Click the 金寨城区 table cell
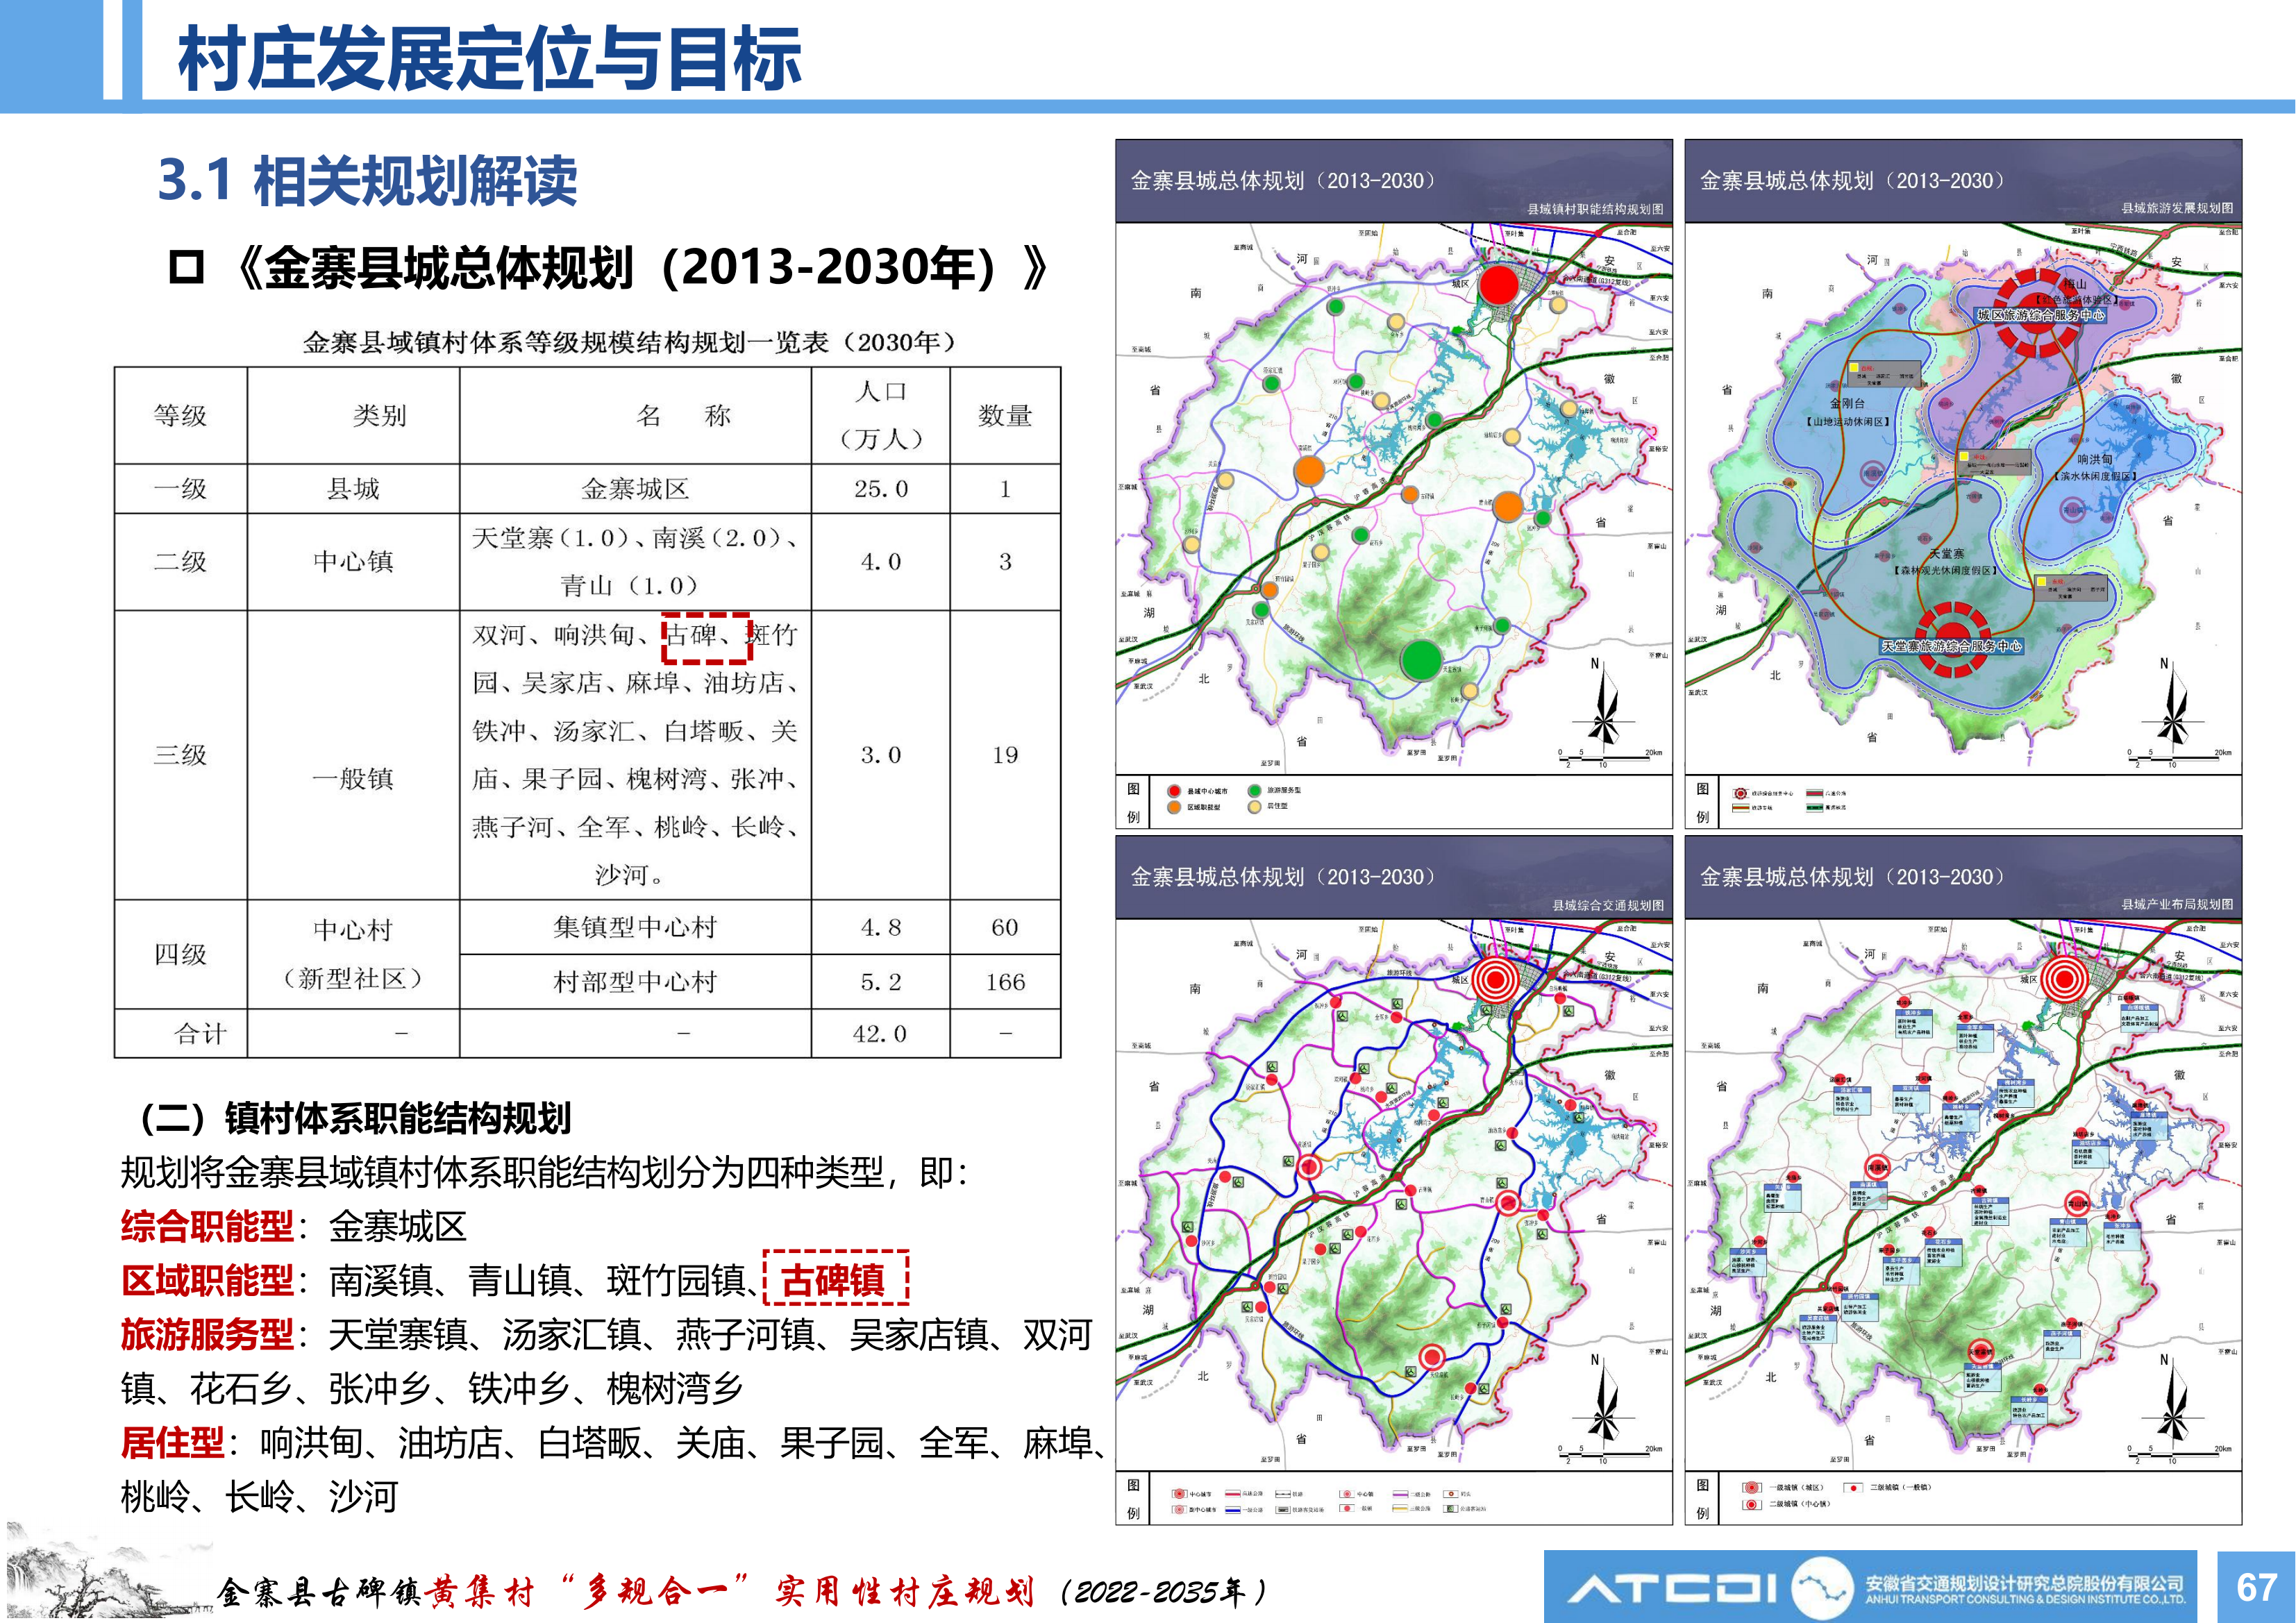This screenshot has height=1623, width=2296. [x=635, y=489]
